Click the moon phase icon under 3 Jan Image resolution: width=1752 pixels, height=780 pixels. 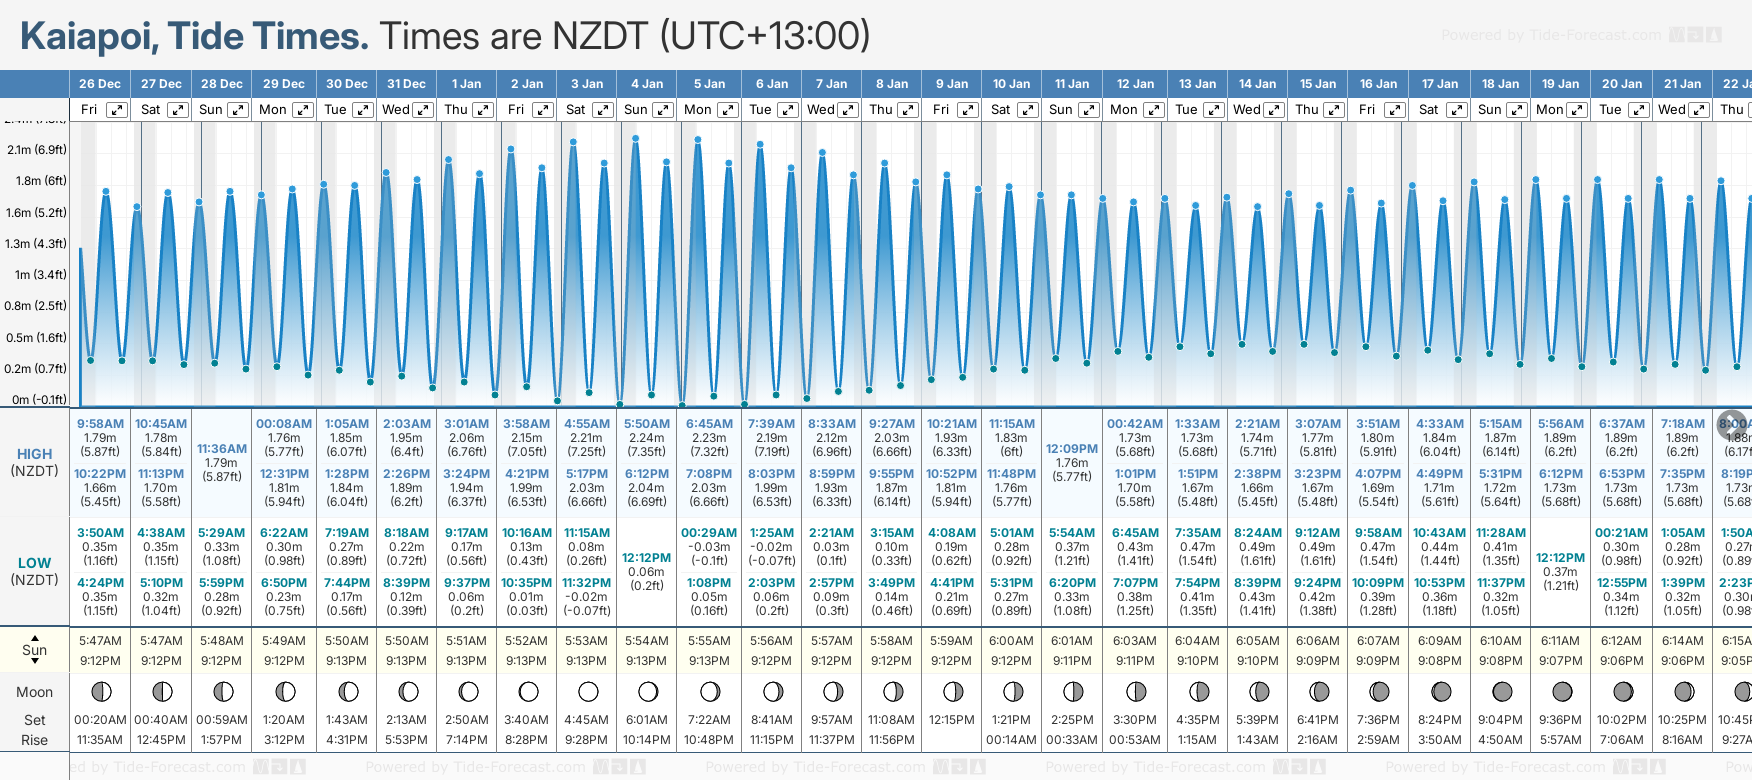[x=588, y=691]
